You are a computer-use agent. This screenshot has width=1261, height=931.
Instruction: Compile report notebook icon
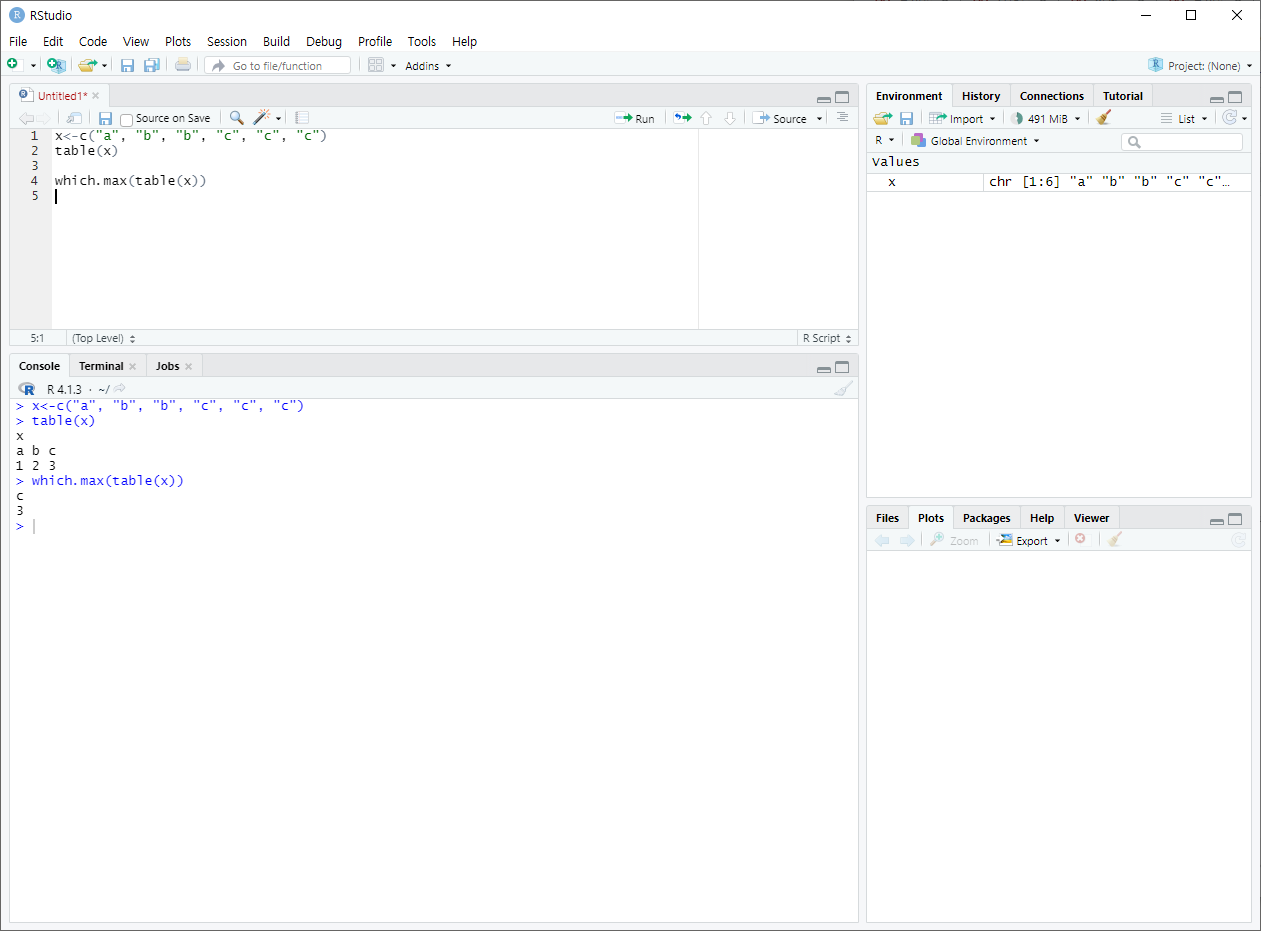[302, 118]
